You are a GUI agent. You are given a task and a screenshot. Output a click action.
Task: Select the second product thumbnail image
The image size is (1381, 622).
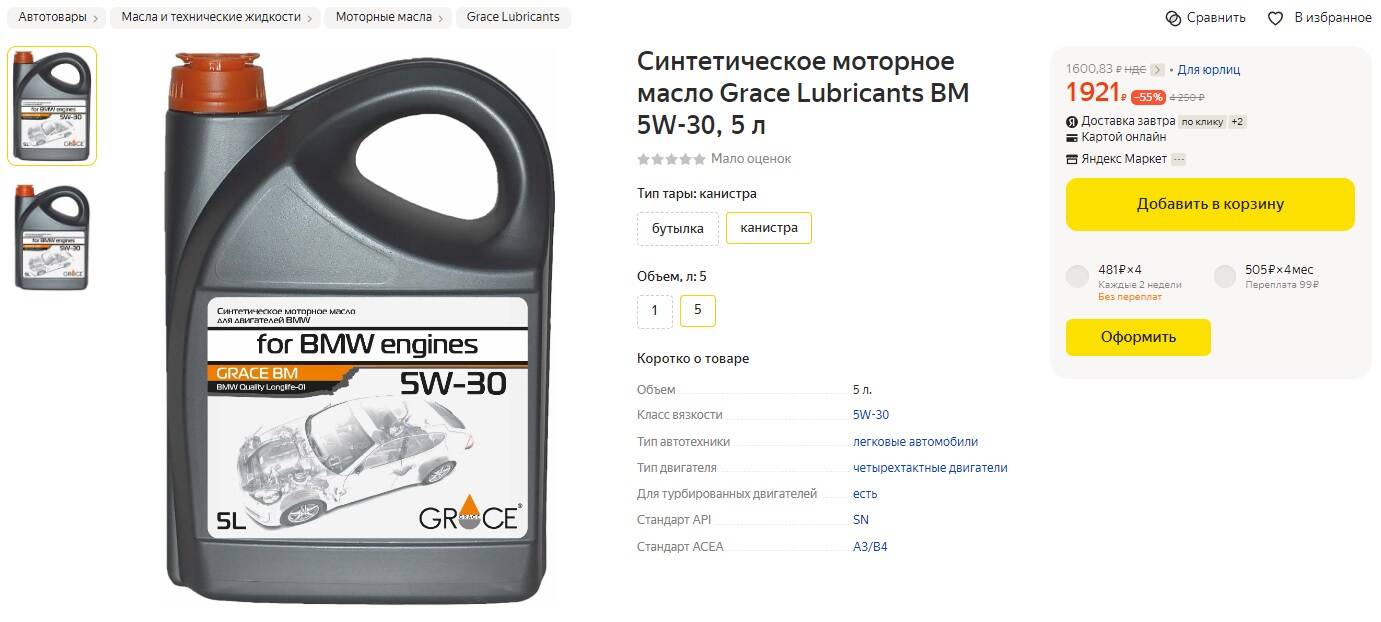click(x=52, y=238)
